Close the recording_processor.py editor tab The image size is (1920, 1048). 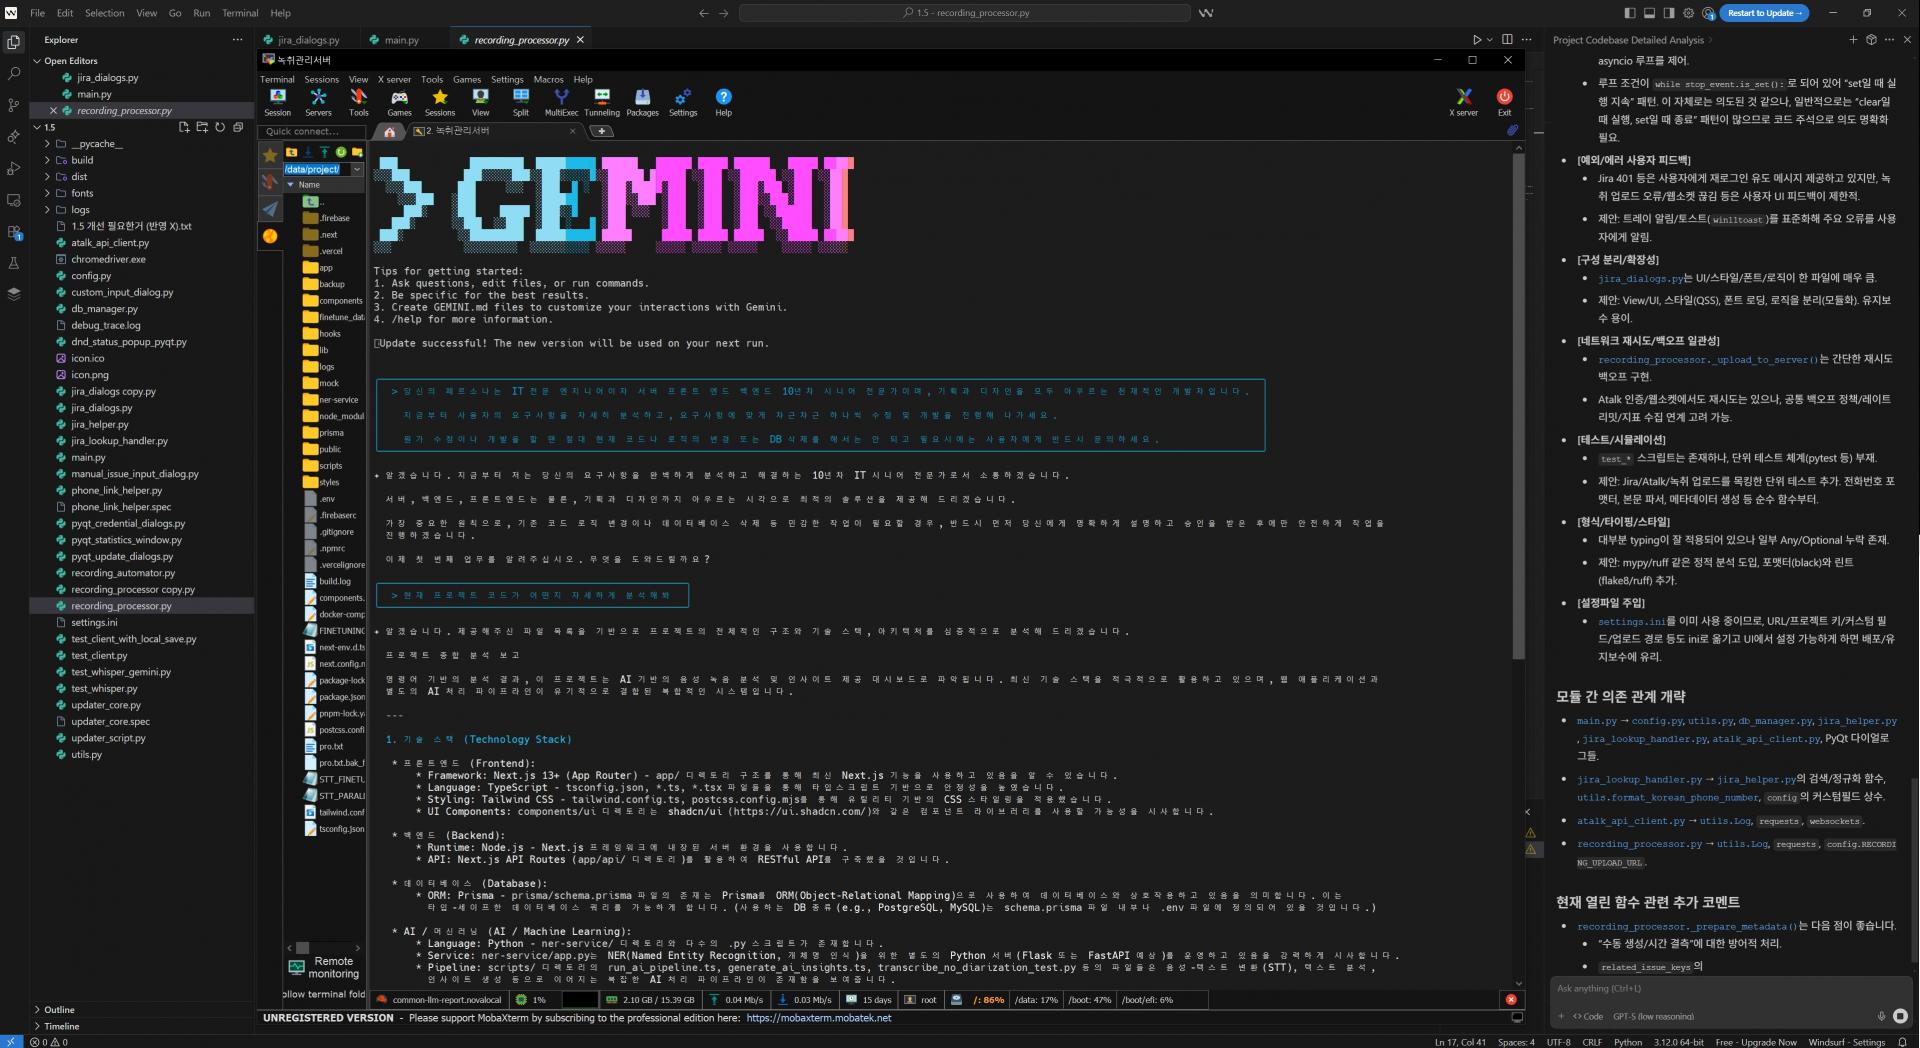point(580,40)
